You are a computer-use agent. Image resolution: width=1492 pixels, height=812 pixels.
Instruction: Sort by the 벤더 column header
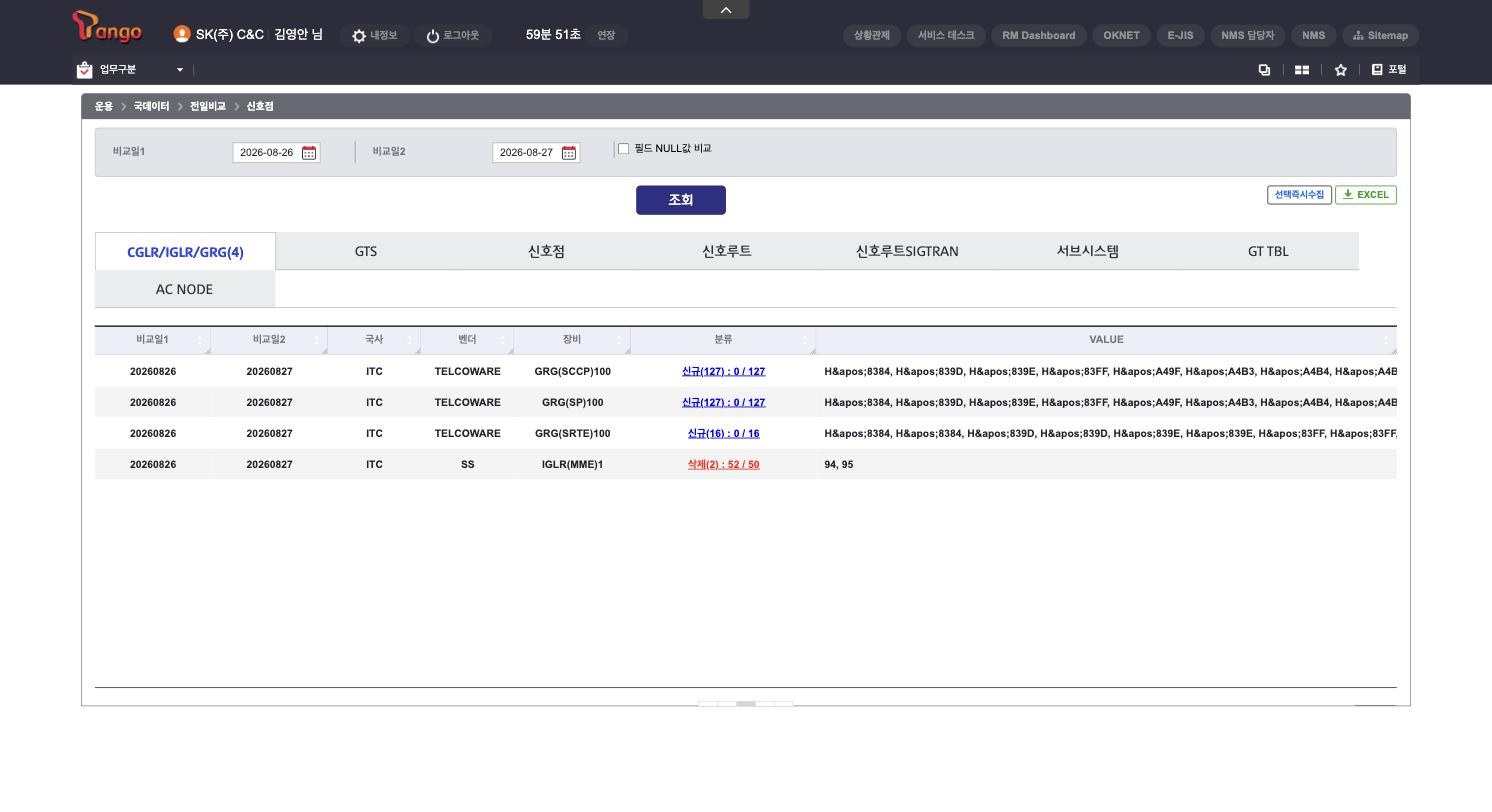(467, 340)
